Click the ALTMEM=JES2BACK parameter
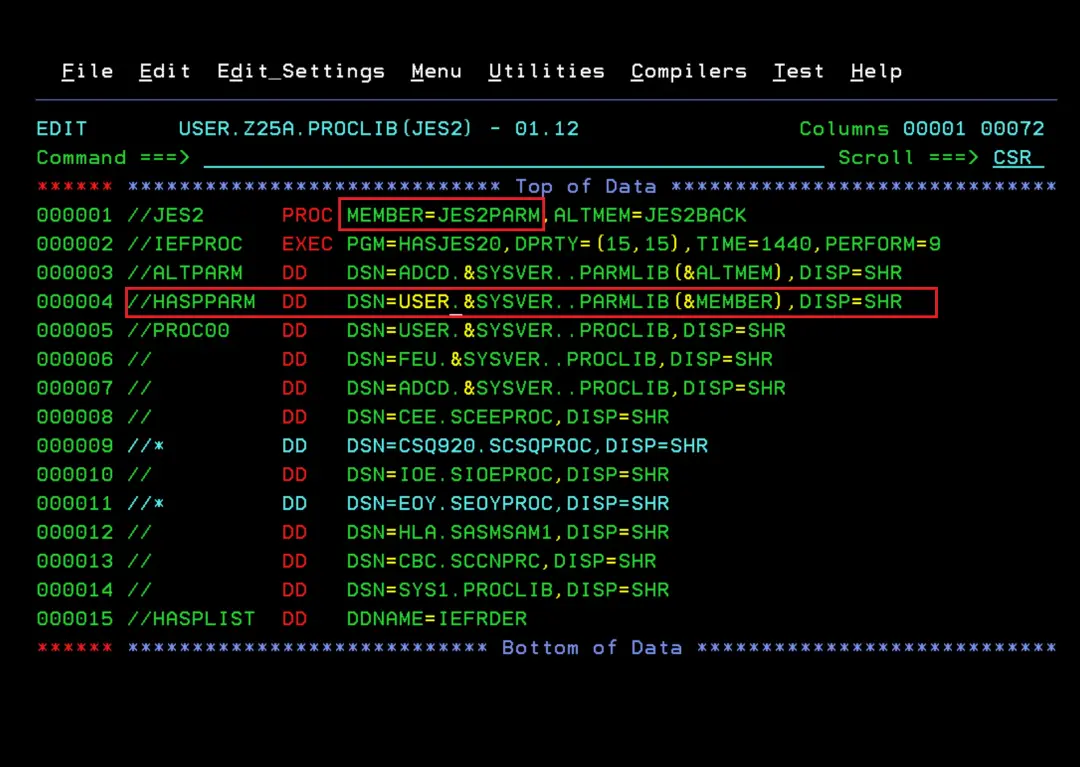The height and width of the screenshot is (767, 1080). (650, 215)
